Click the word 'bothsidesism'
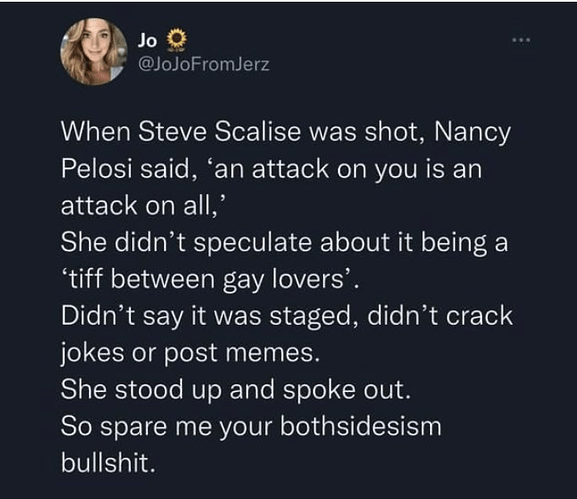Image resolution: width=577 pixels, height=499 pixels. 361,426
